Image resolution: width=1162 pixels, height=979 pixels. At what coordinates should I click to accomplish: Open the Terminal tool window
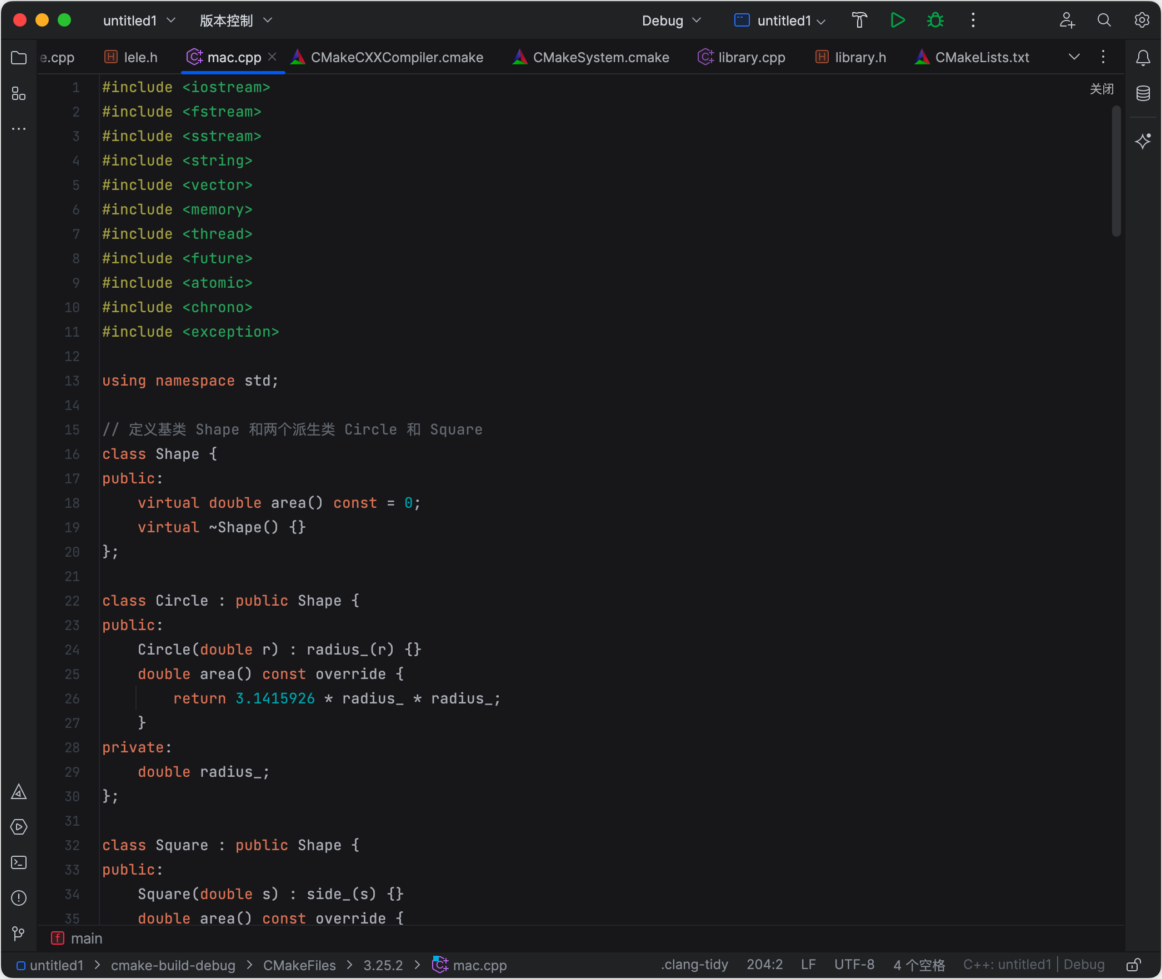pos(19,863)
